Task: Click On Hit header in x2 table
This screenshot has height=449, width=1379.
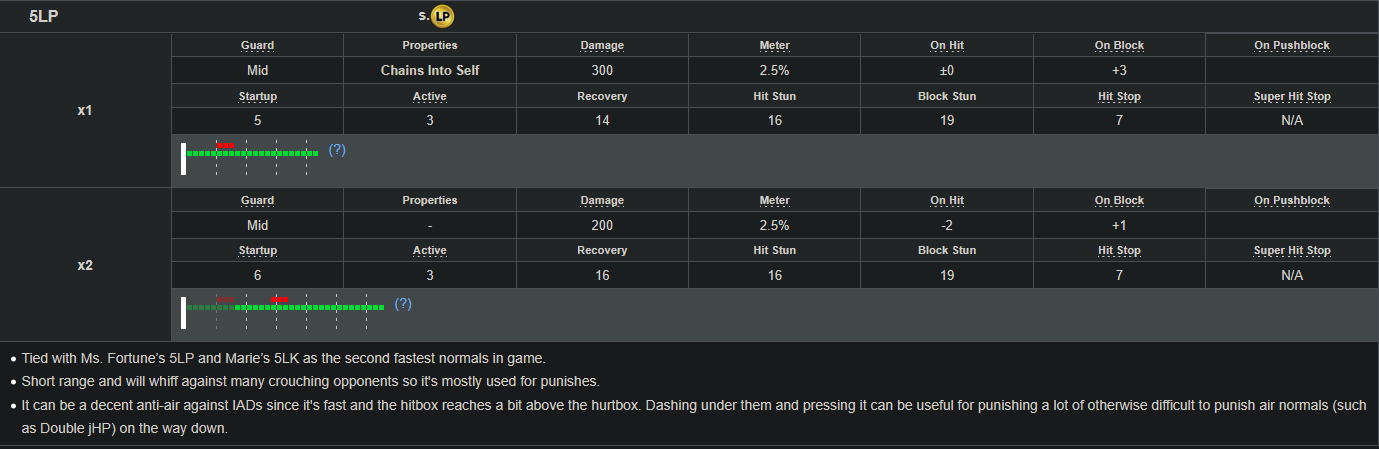Action: (946, 200)
